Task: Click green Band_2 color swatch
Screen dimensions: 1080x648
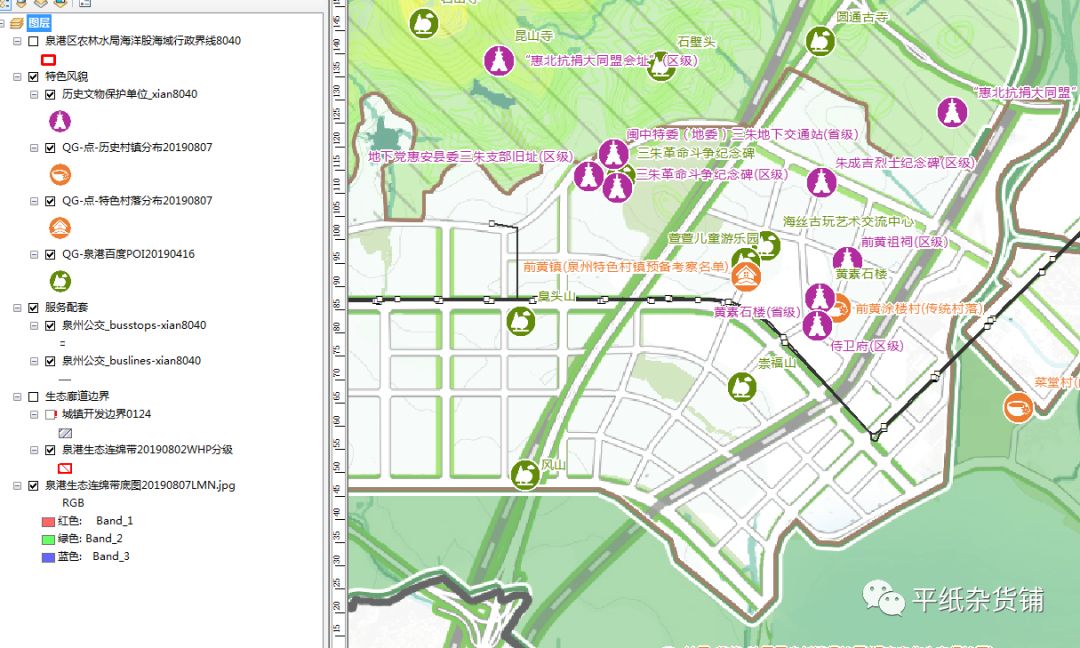Action: coord(48,539)
